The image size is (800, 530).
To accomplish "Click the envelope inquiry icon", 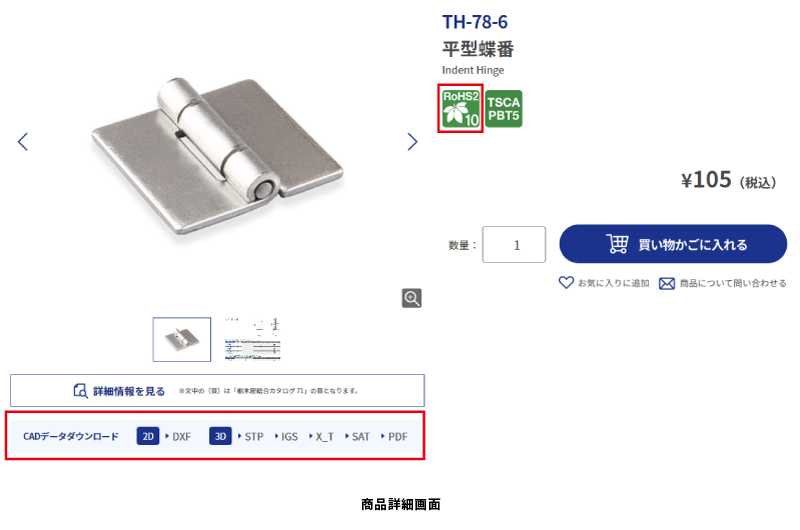I will [666, 283].
